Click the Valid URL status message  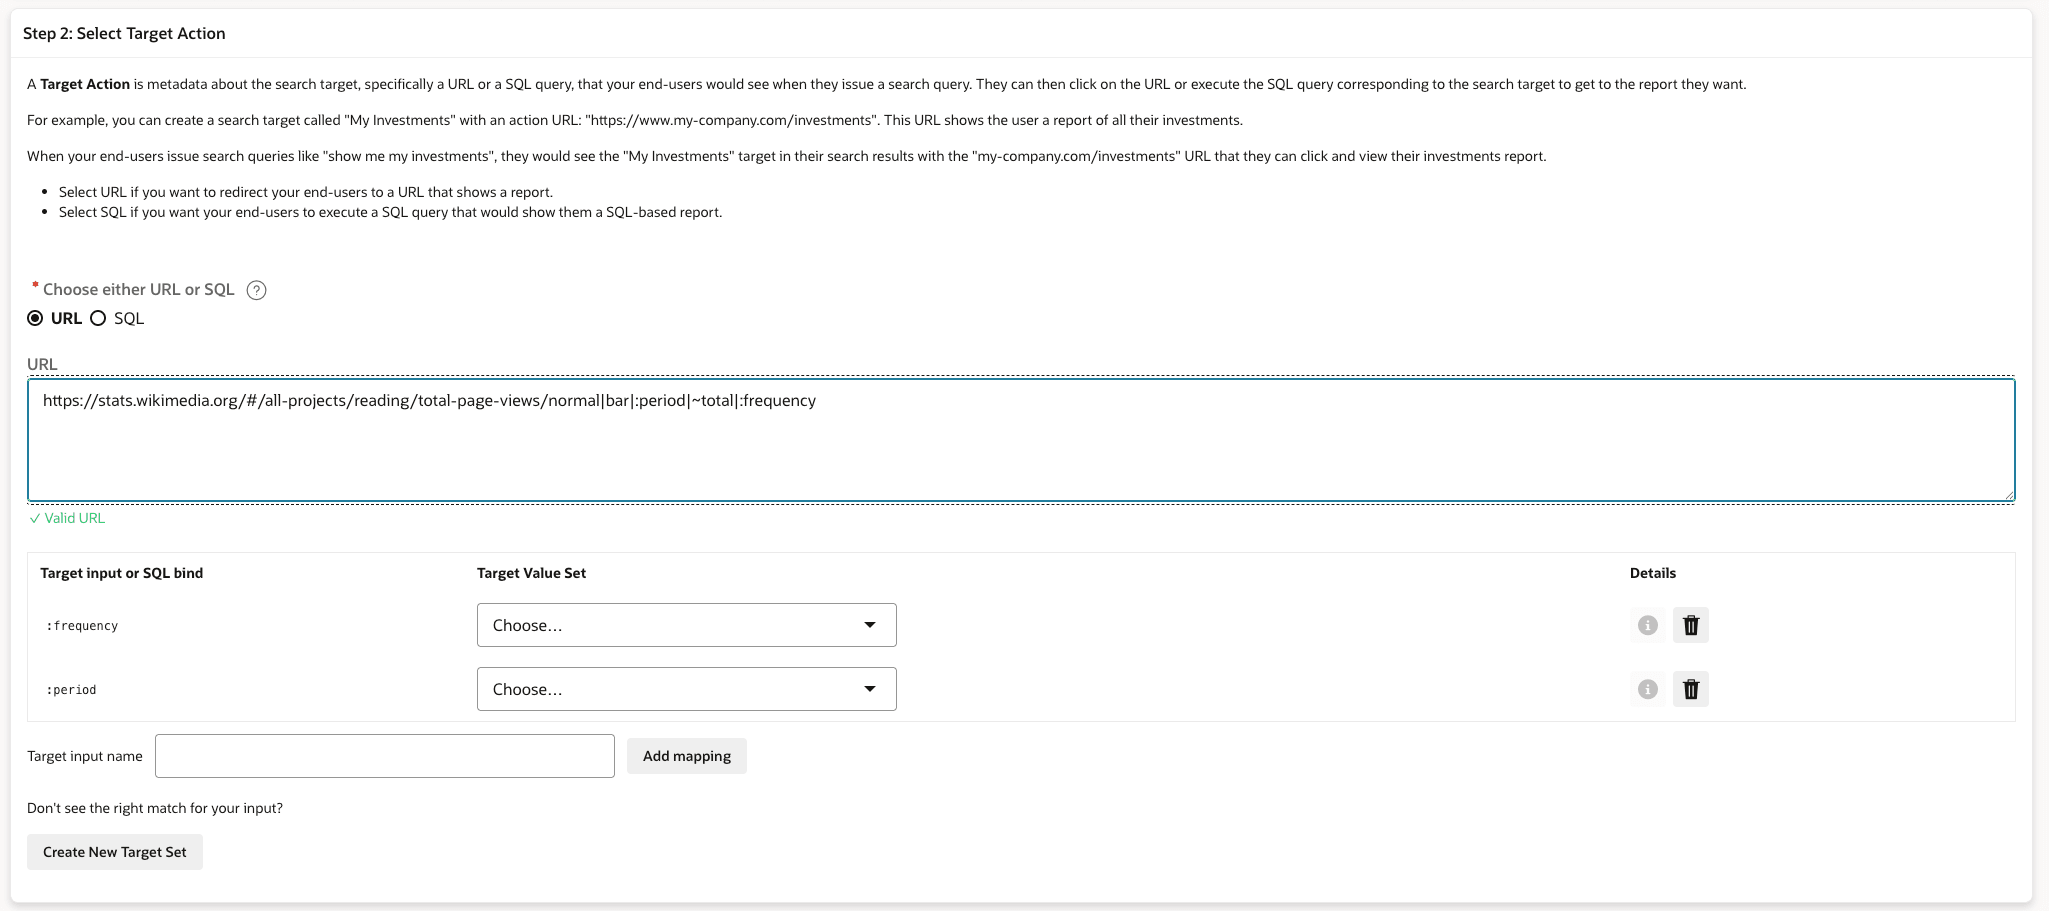click(x=67, y=518)
